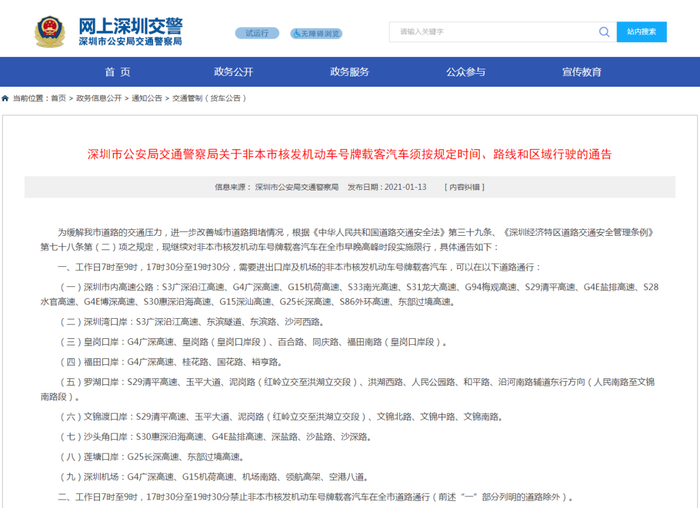The width and height of the screenshot is (700, 508).
Task: Click the red announcement headline
Action: point(350,154)
